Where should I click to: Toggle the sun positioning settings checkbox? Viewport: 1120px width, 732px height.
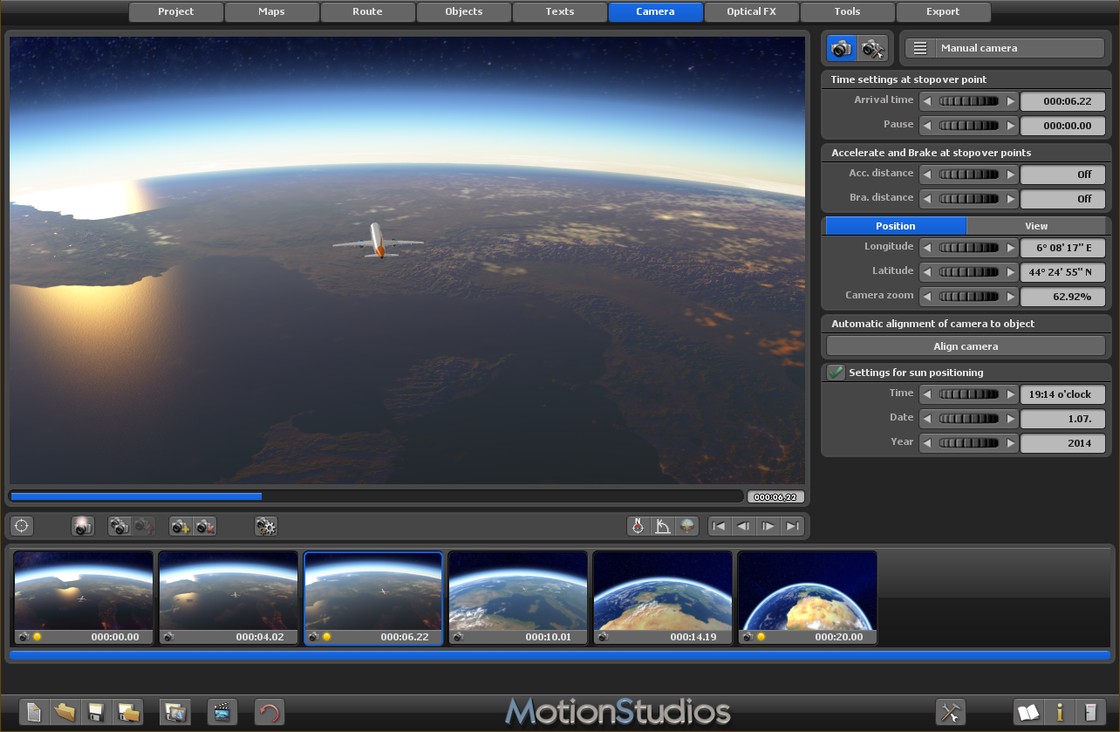(836, 372)
